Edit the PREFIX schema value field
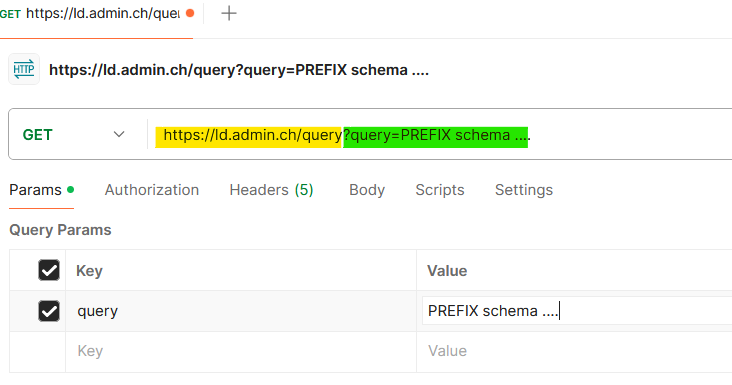 (577, 311)
